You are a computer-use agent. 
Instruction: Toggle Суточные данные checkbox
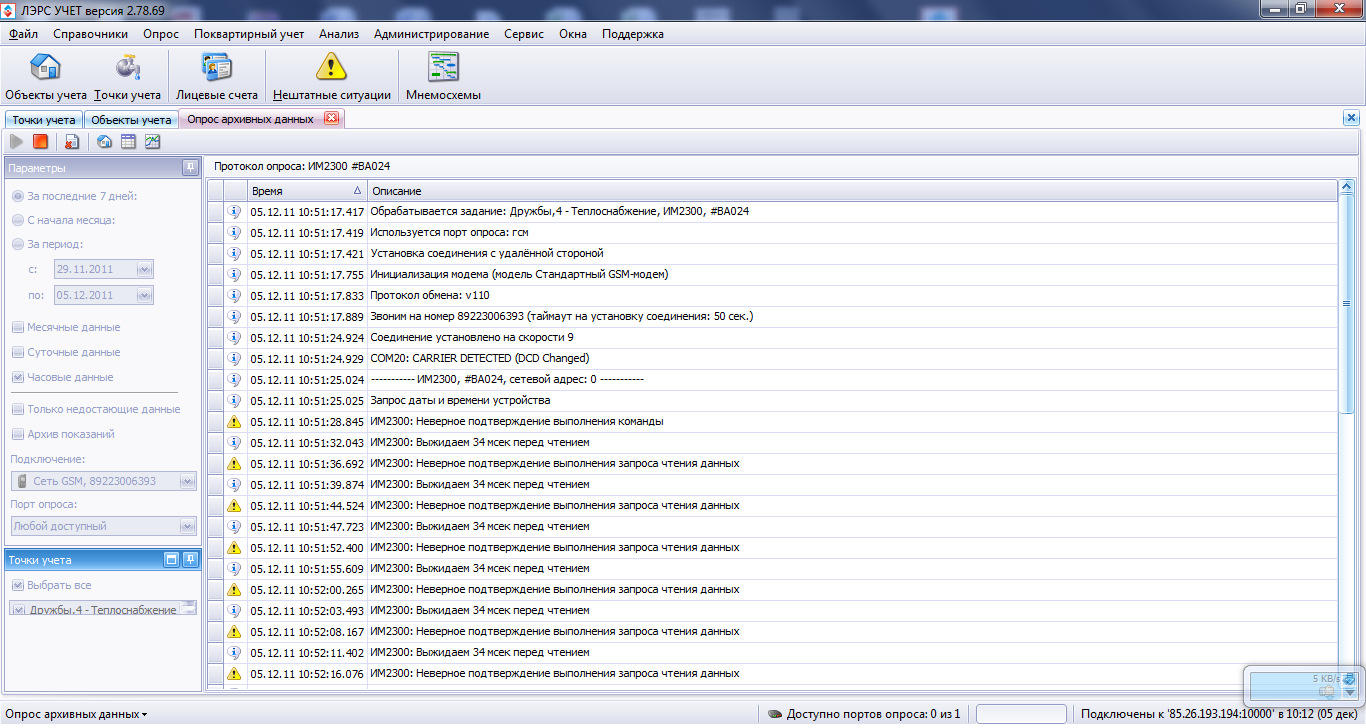[18, 352]
